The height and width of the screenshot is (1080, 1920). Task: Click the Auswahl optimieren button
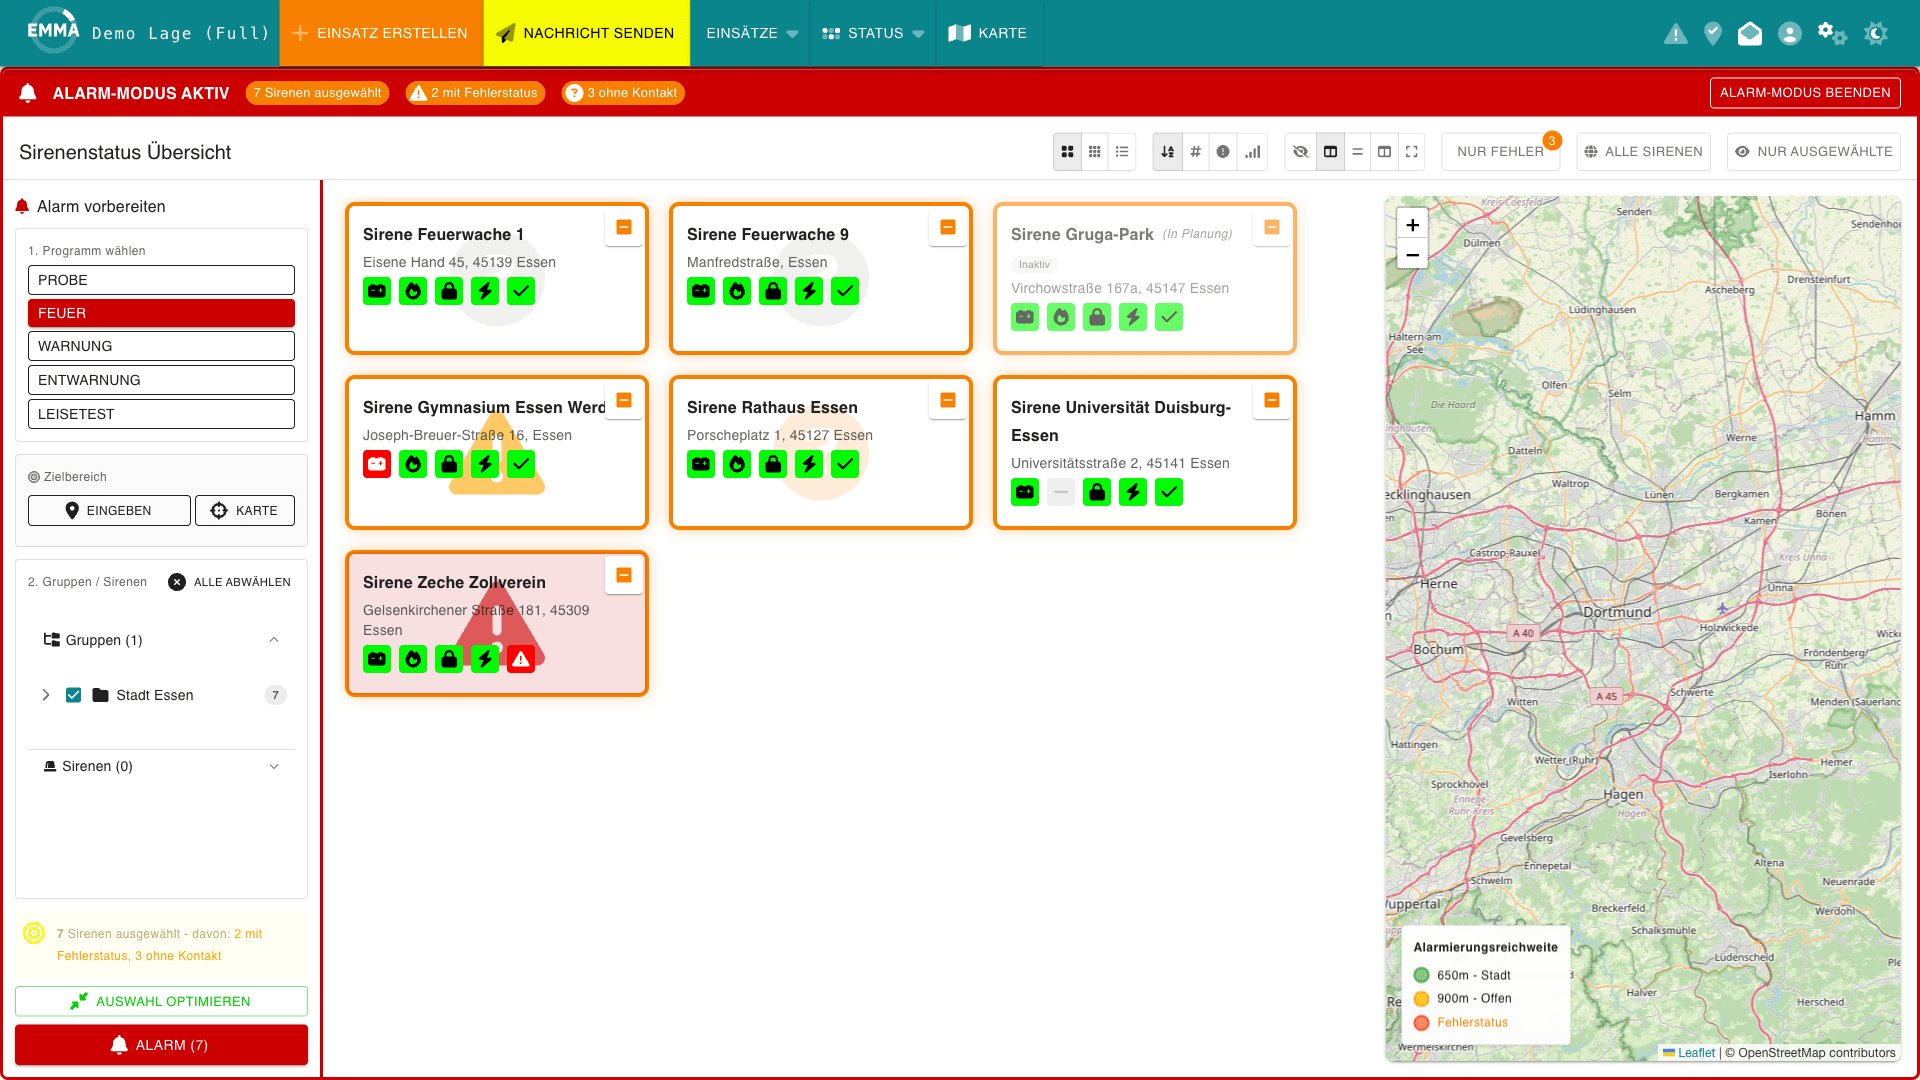click(x=161, y=1001)
